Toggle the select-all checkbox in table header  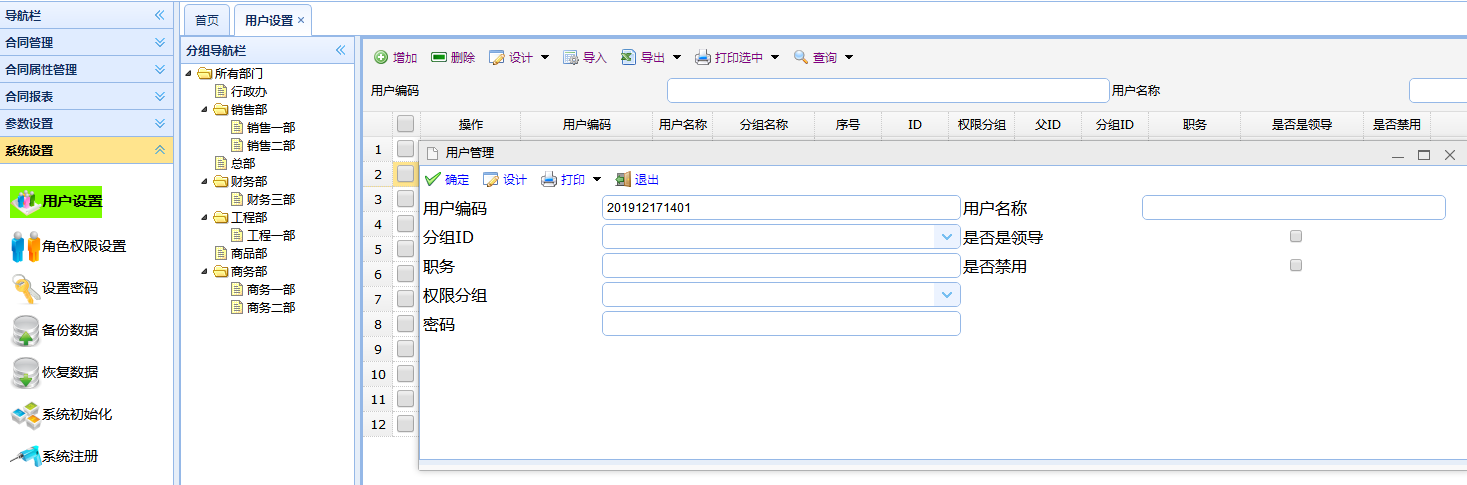(405, 125)
